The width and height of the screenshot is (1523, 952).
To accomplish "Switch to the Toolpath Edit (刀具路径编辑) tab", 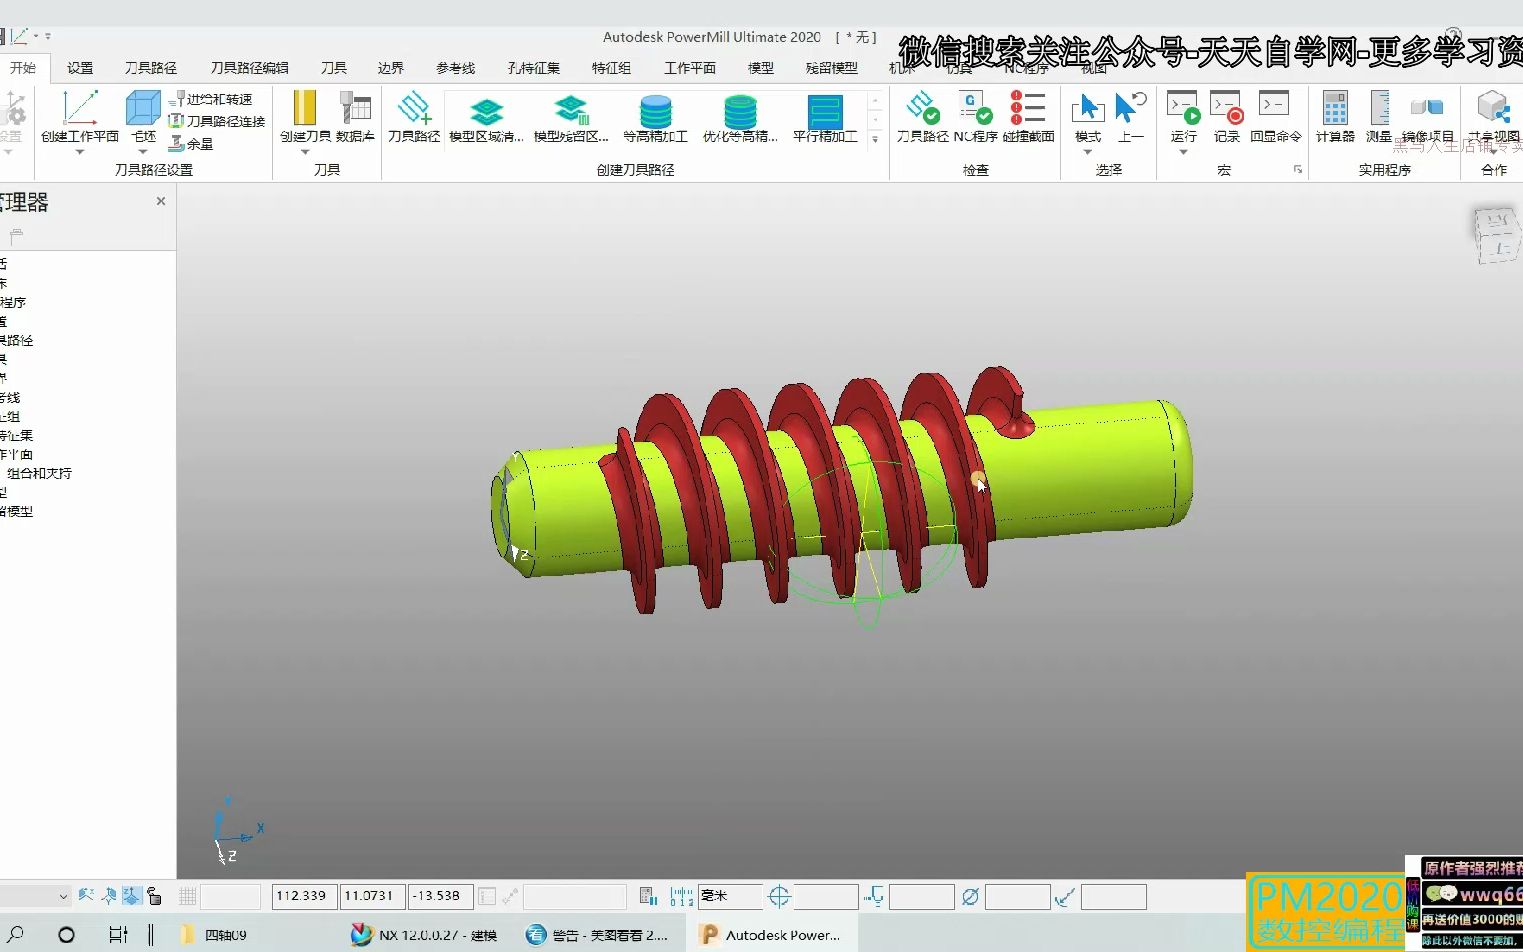I will 249,68.
